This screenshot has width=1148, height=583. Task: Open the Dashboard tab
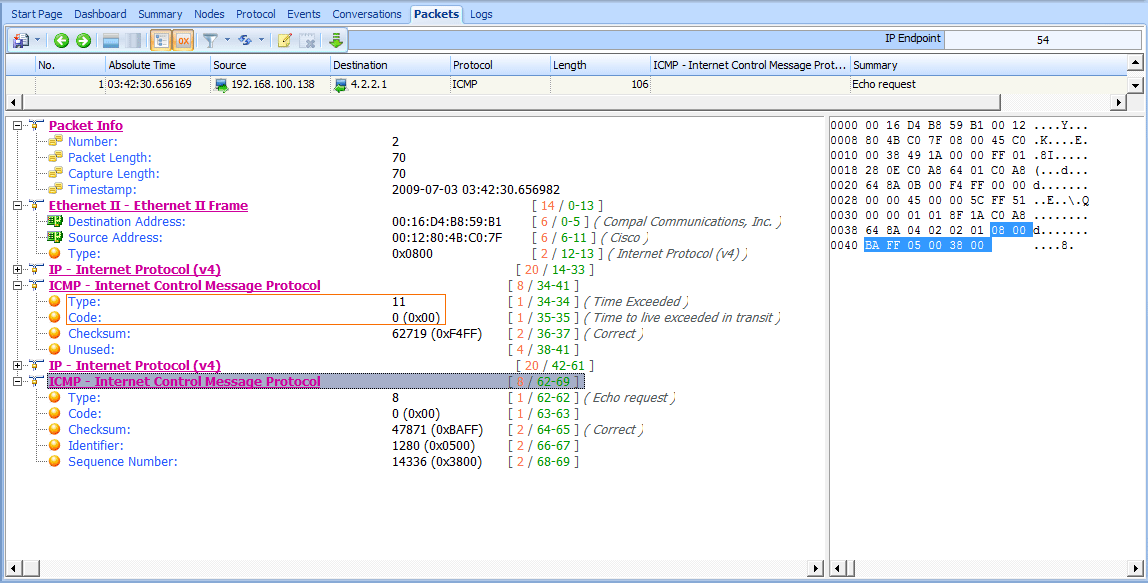pos(100,14)
